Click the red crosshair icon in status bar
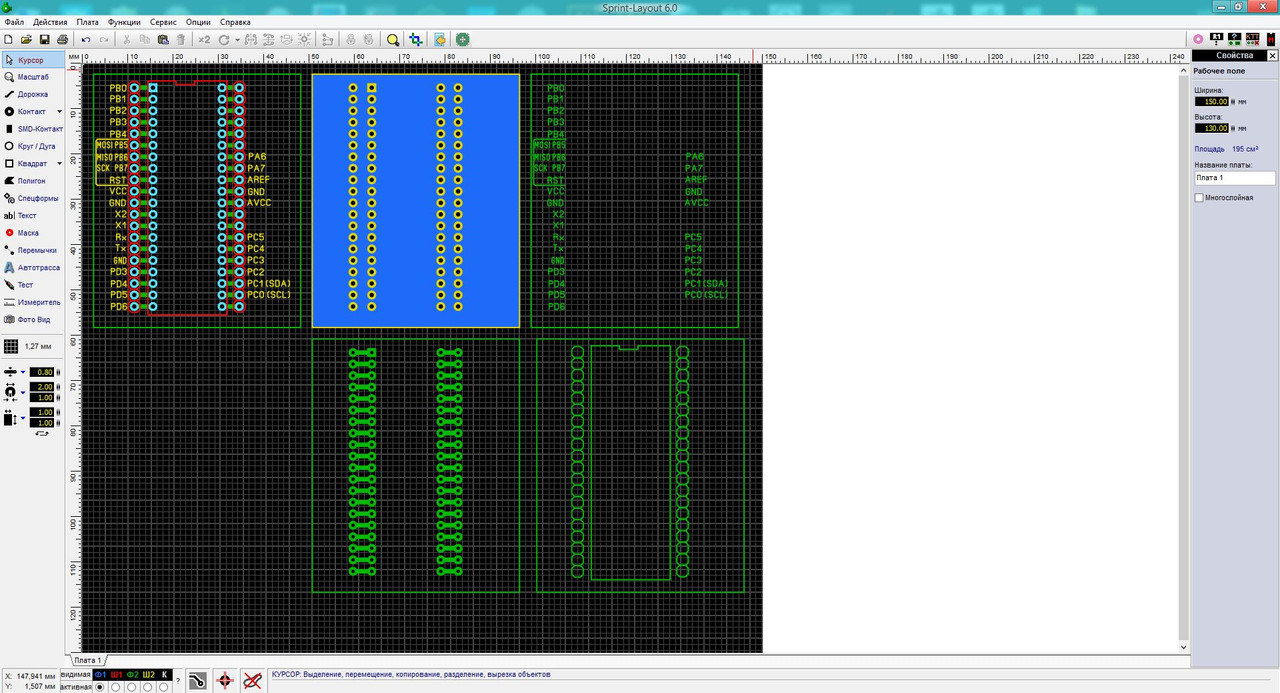Image resolution: width=1280 pixels, height=693 pixels. coord(225,681)
